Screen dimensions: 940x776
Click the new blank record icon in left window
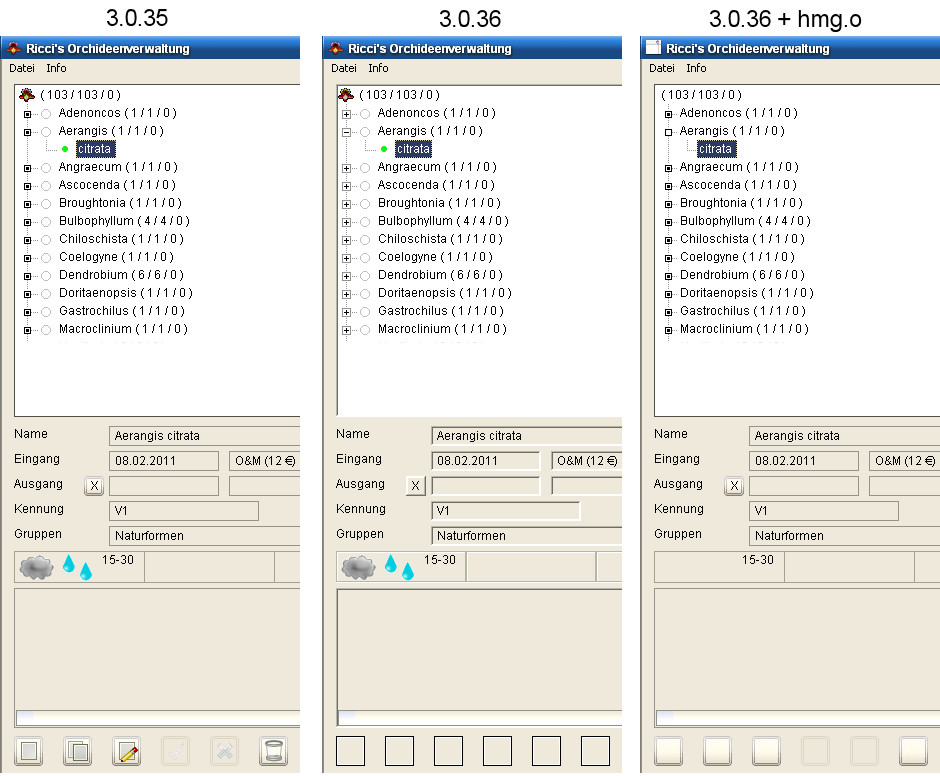click(x=29, y=752)
